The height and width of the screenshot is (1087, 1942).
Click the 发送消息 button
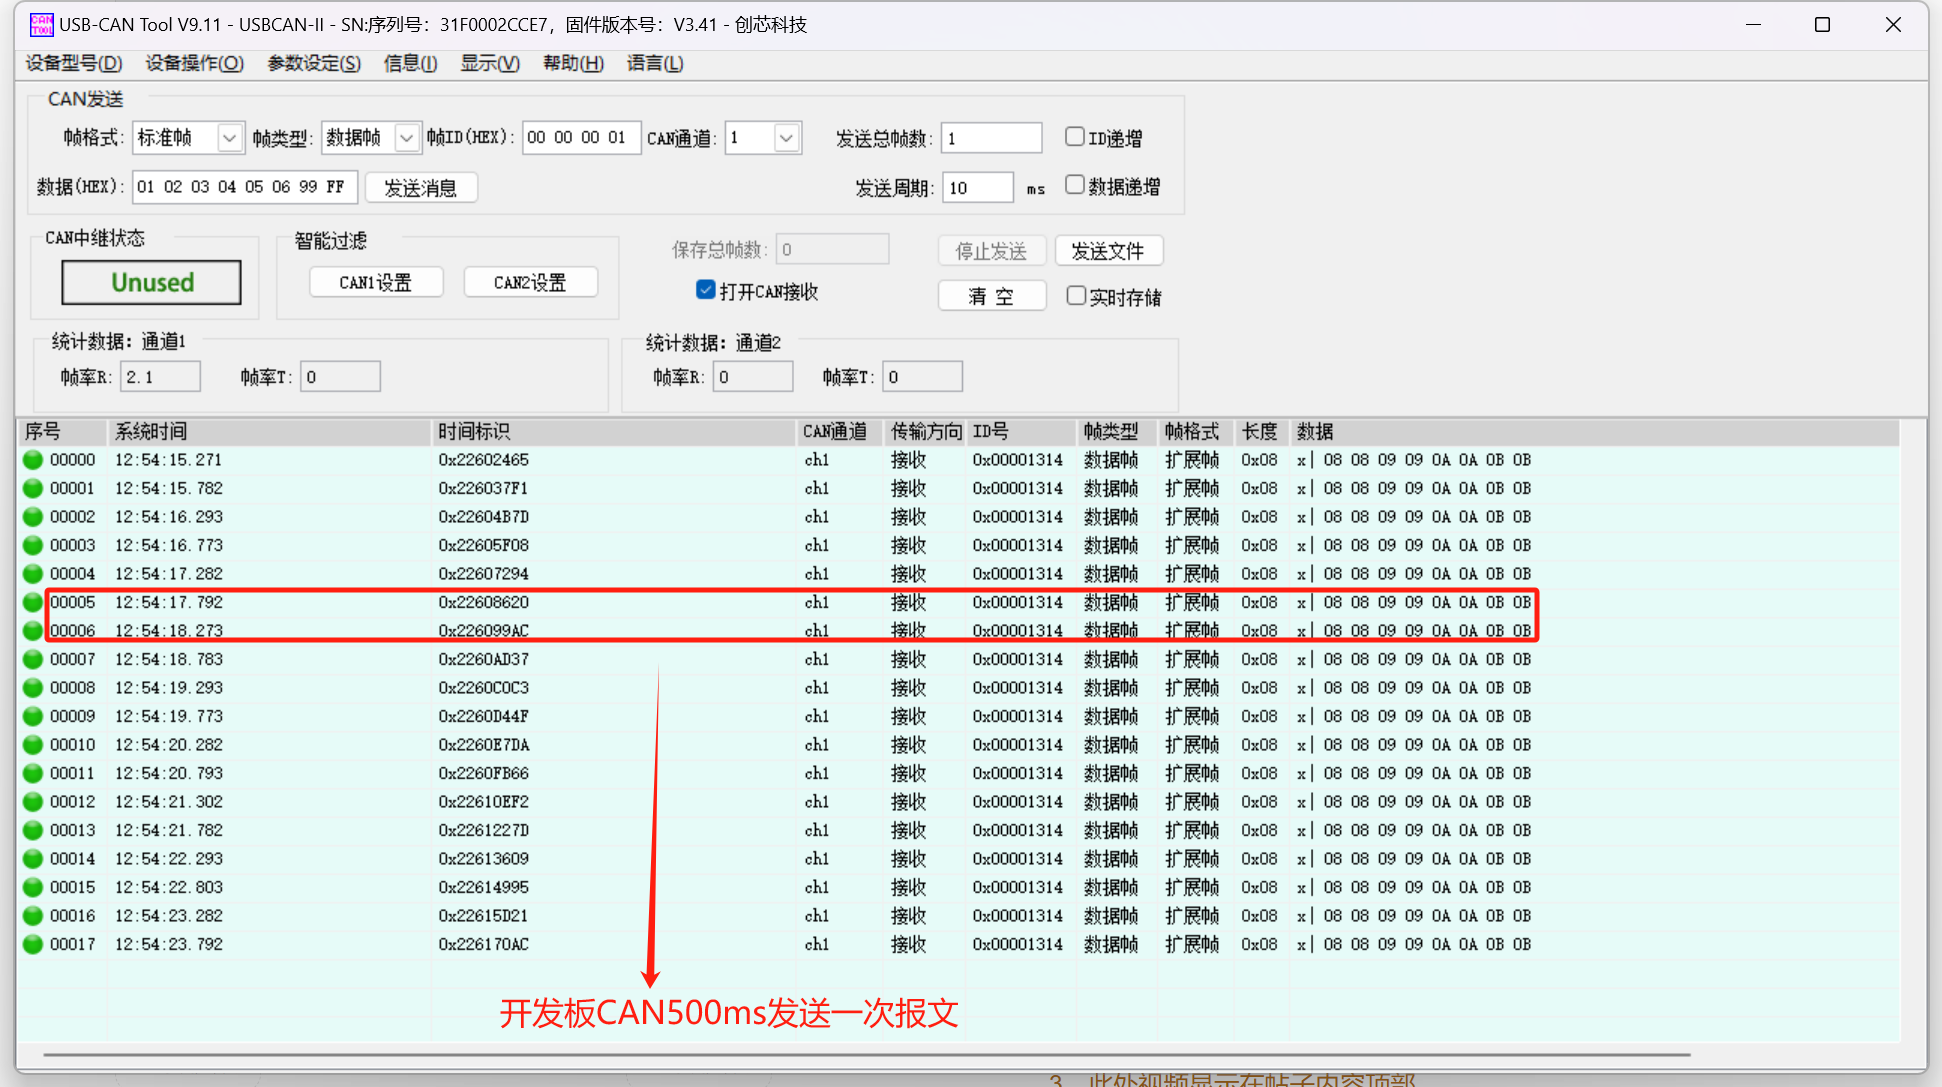tap(421, 188)
